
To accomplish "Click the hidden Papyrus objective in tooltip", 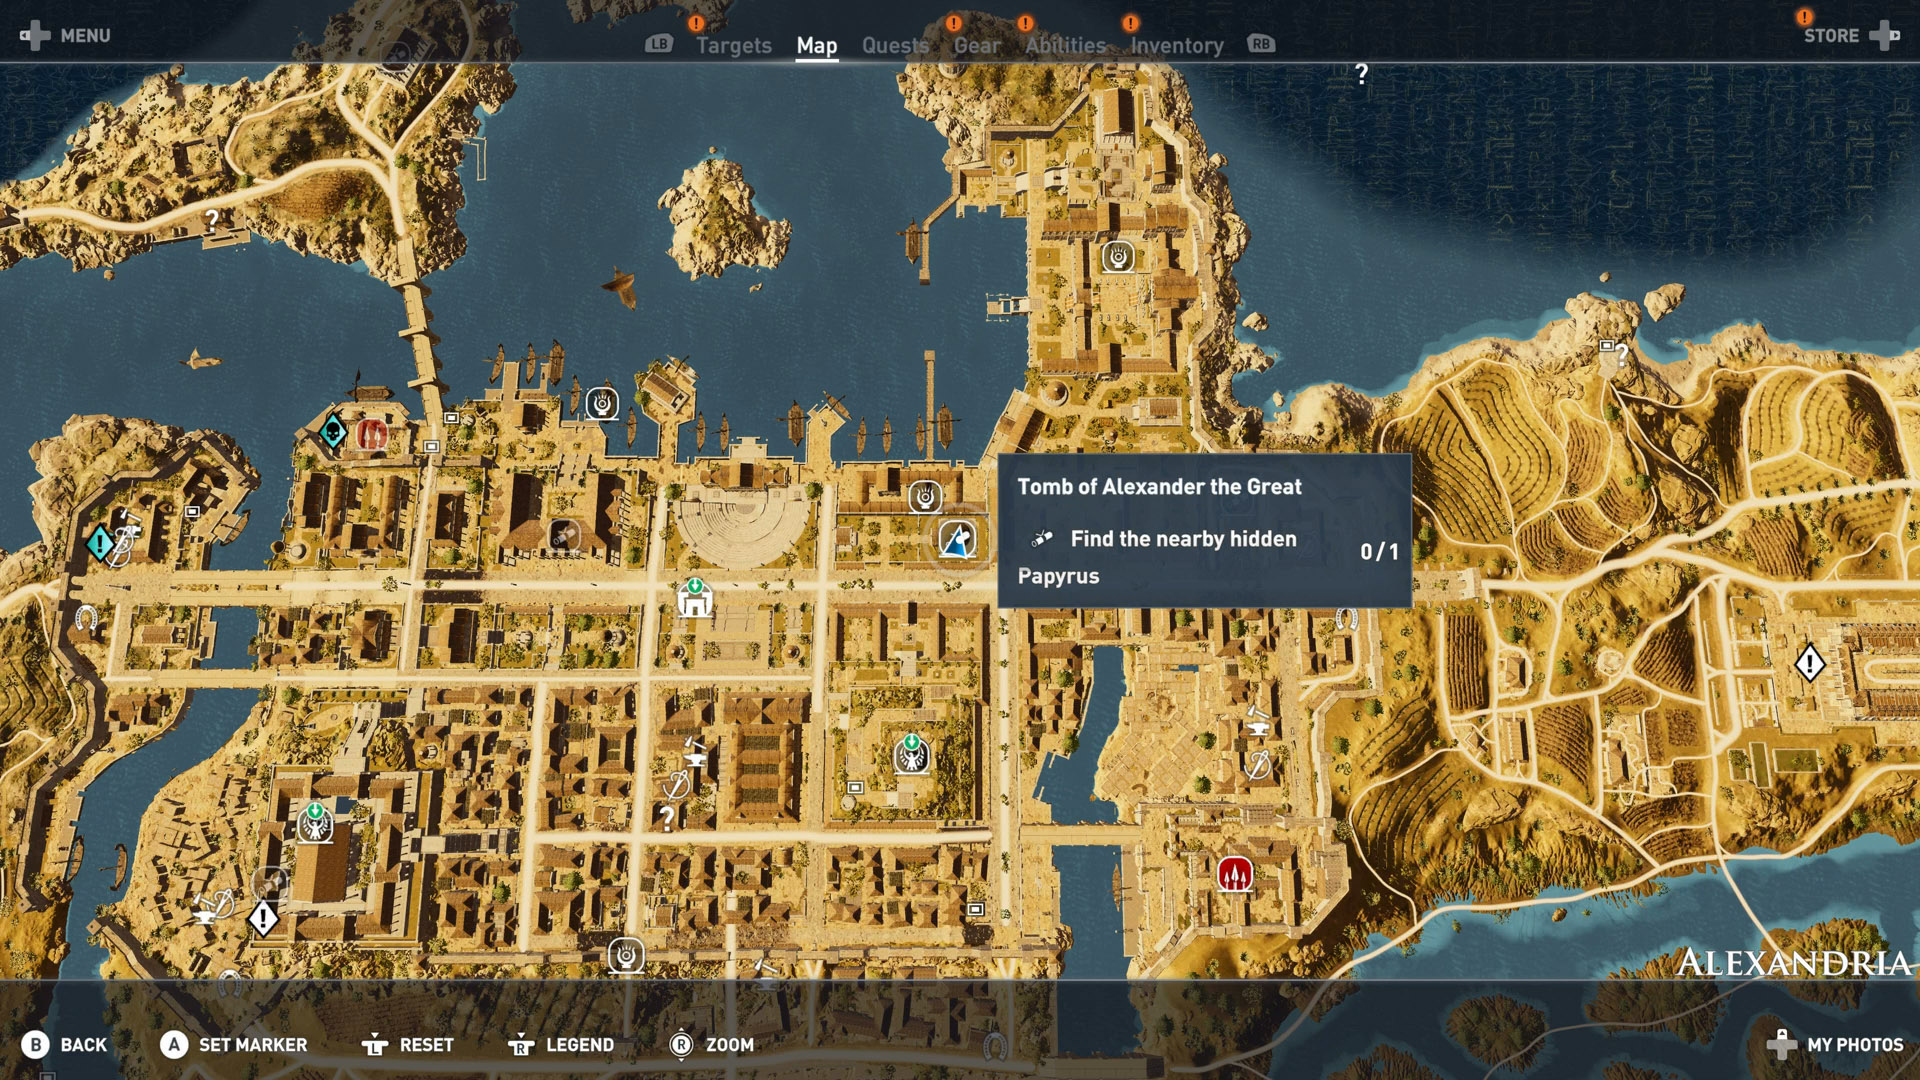I will click(1183, 539).
